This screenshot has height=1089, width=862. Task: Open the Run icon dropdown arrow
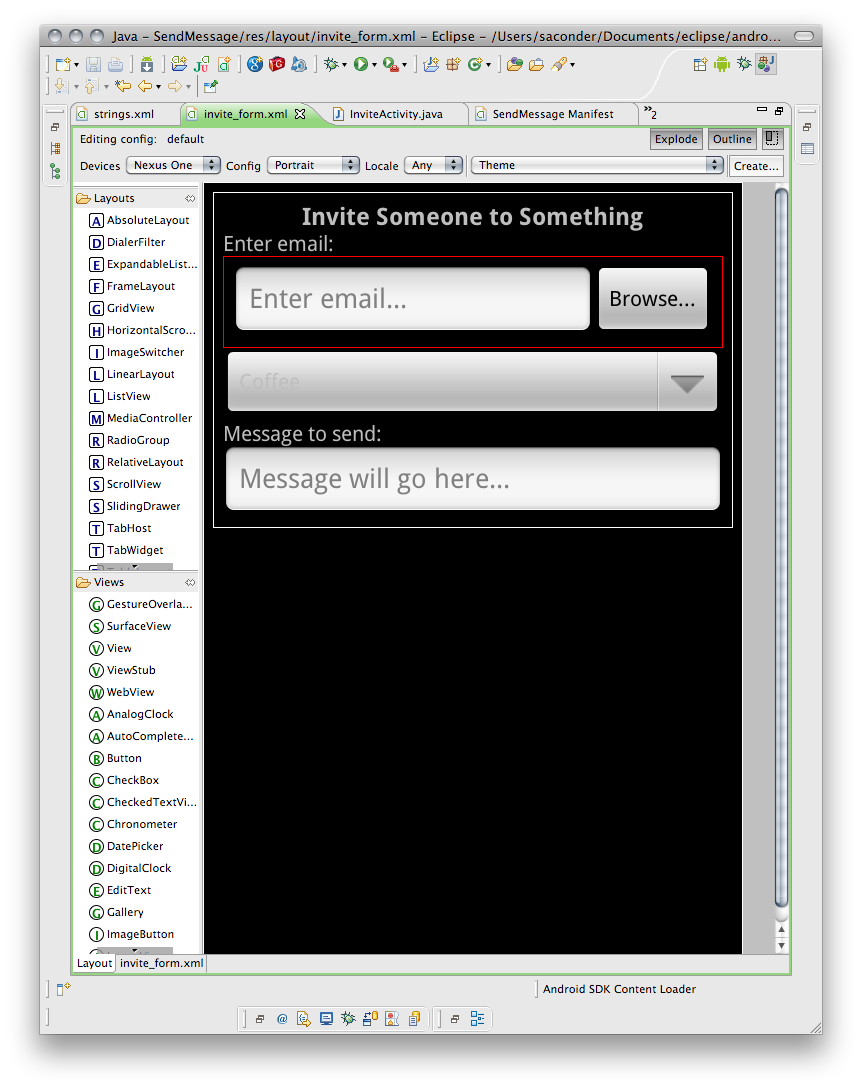click(x=374, y=65)
